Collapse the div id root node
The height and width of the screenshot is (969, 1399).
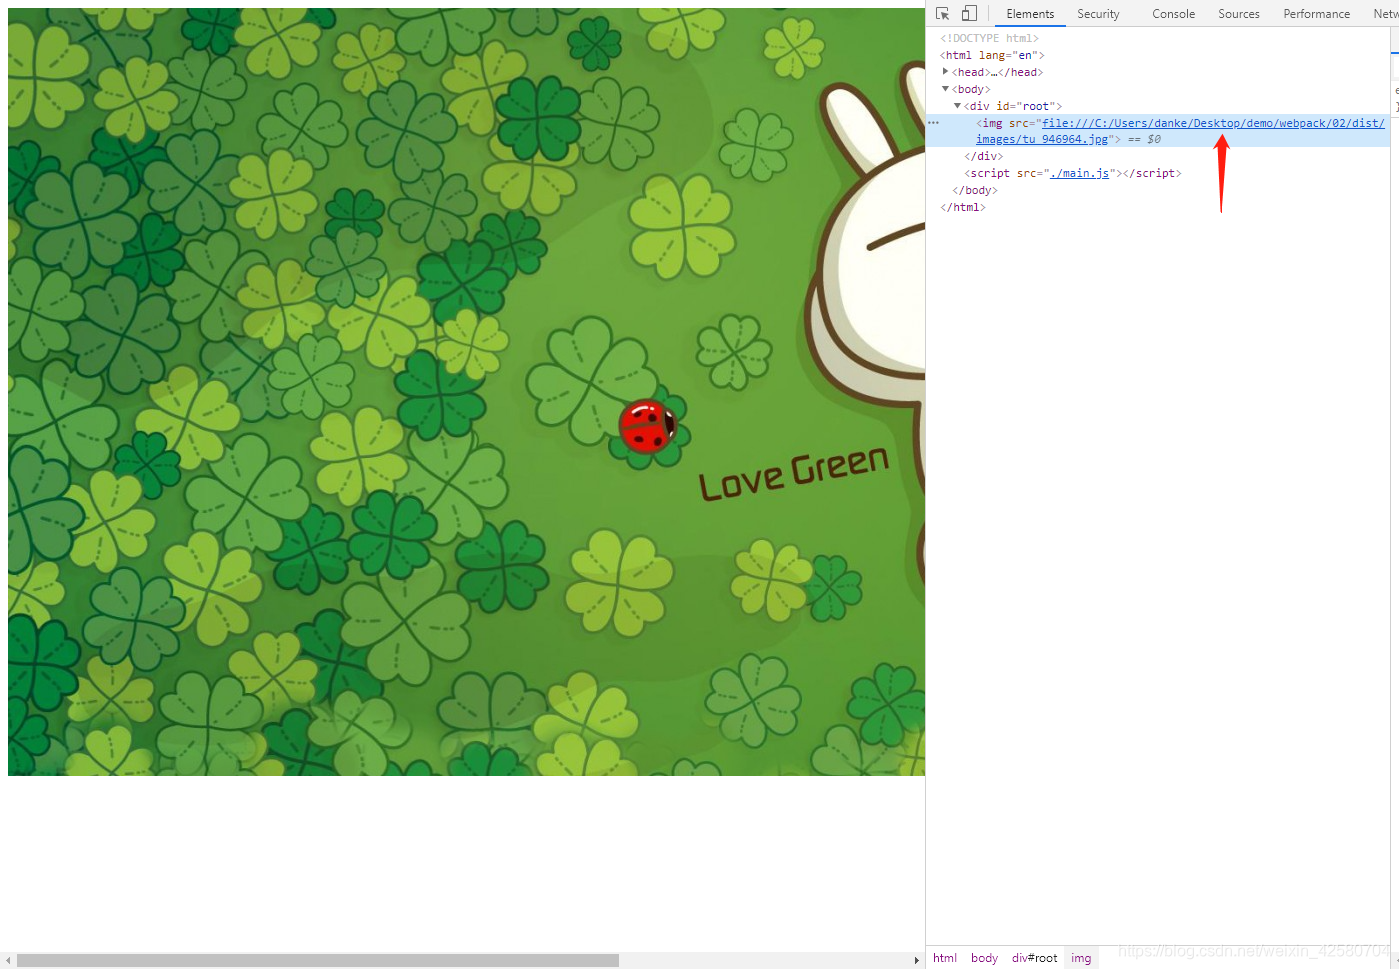coord(957,106)
